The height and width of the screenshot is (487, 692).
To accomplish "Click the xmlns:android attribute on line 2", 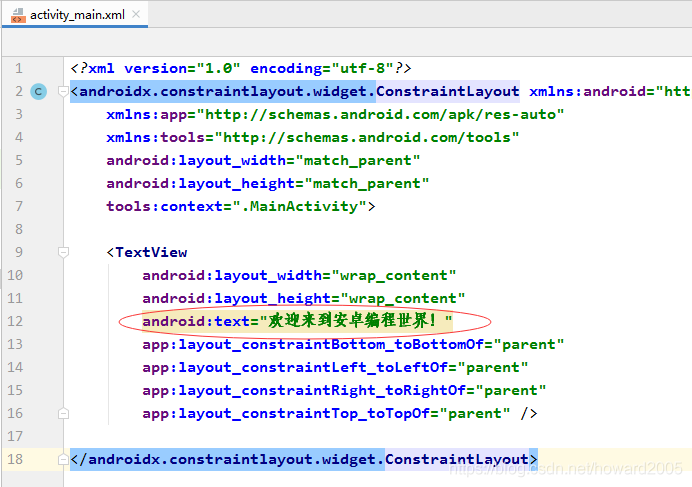I will (610, 91).
